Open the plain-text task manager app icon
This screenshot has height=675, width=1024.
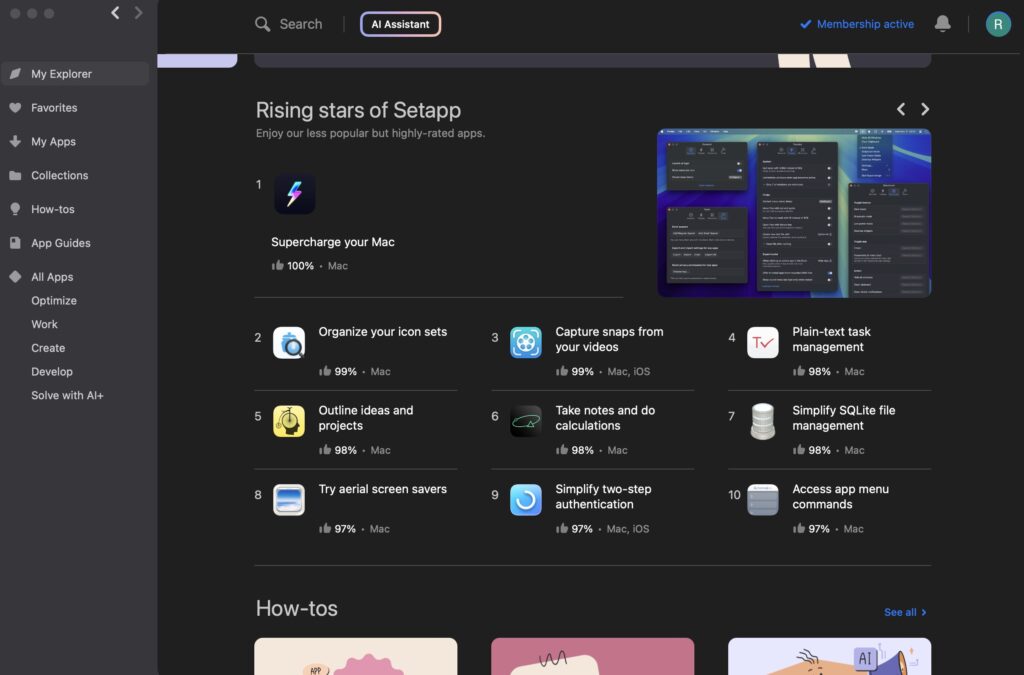click(763, 343)
